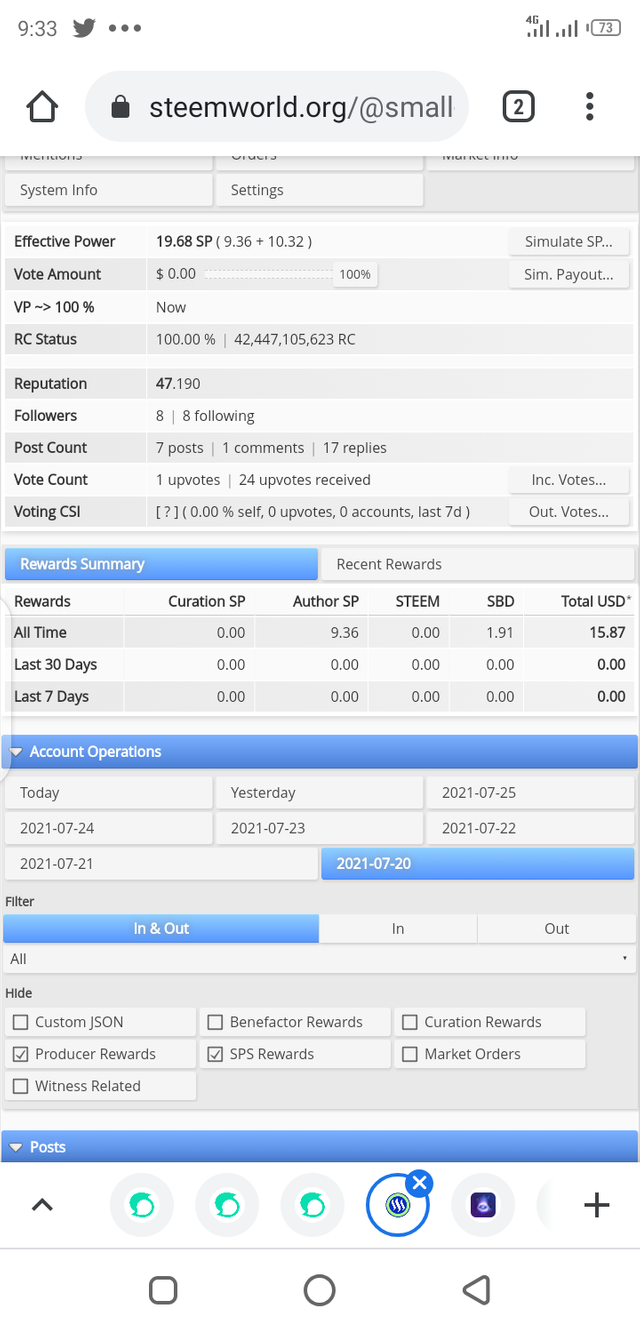Click the Effective Power 19.68 SP value
The height and width of the screenshot is (1333, 640).
tap(184, 241)
